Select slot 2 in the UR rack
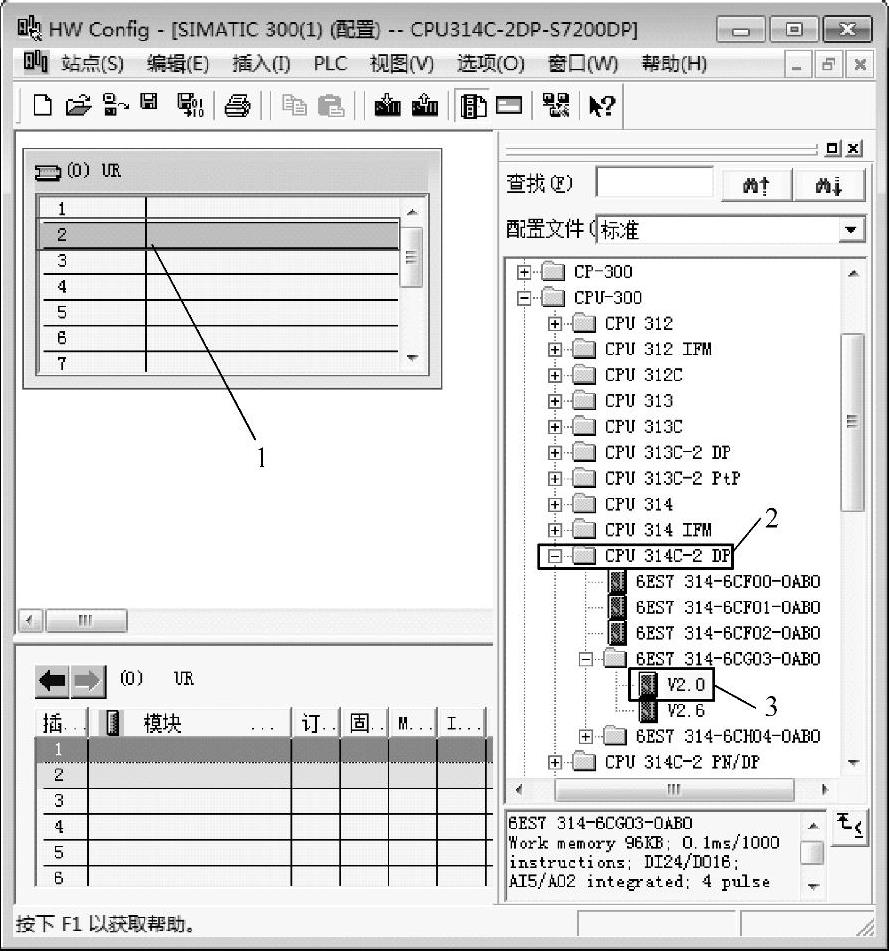 point(220,235)
